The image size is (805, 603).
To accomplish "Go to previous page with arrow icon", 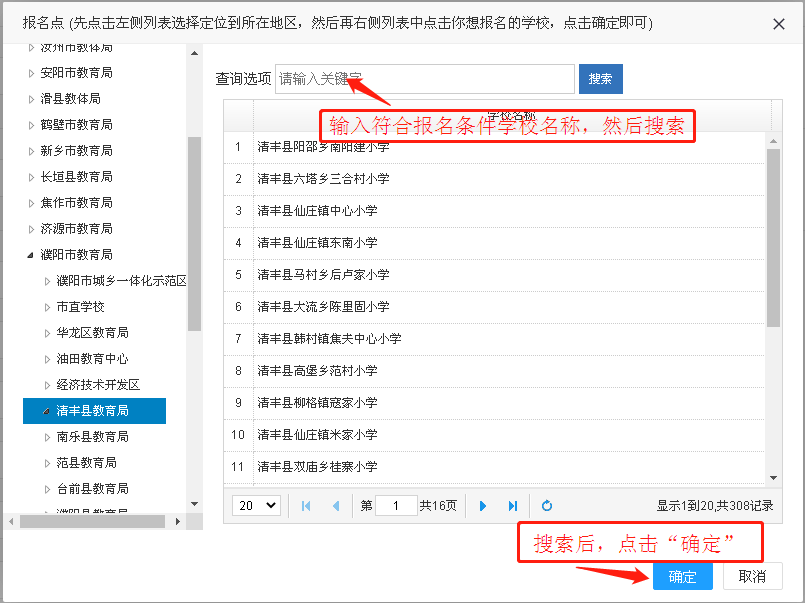I will pos(335,505).
